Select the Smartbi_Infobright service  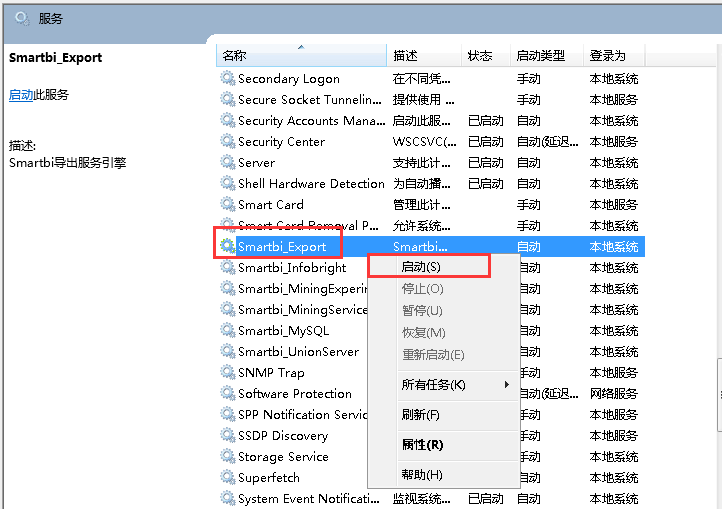pos(292,268)
